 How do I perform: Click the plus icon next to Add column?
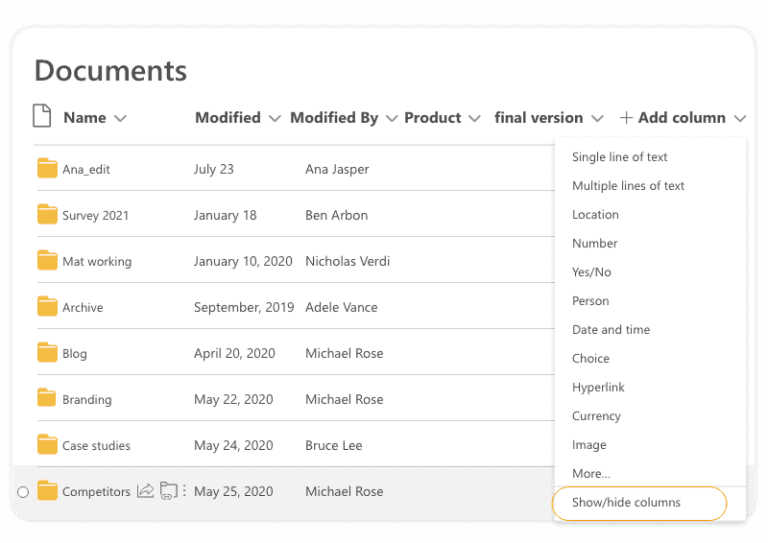point(626,118)
